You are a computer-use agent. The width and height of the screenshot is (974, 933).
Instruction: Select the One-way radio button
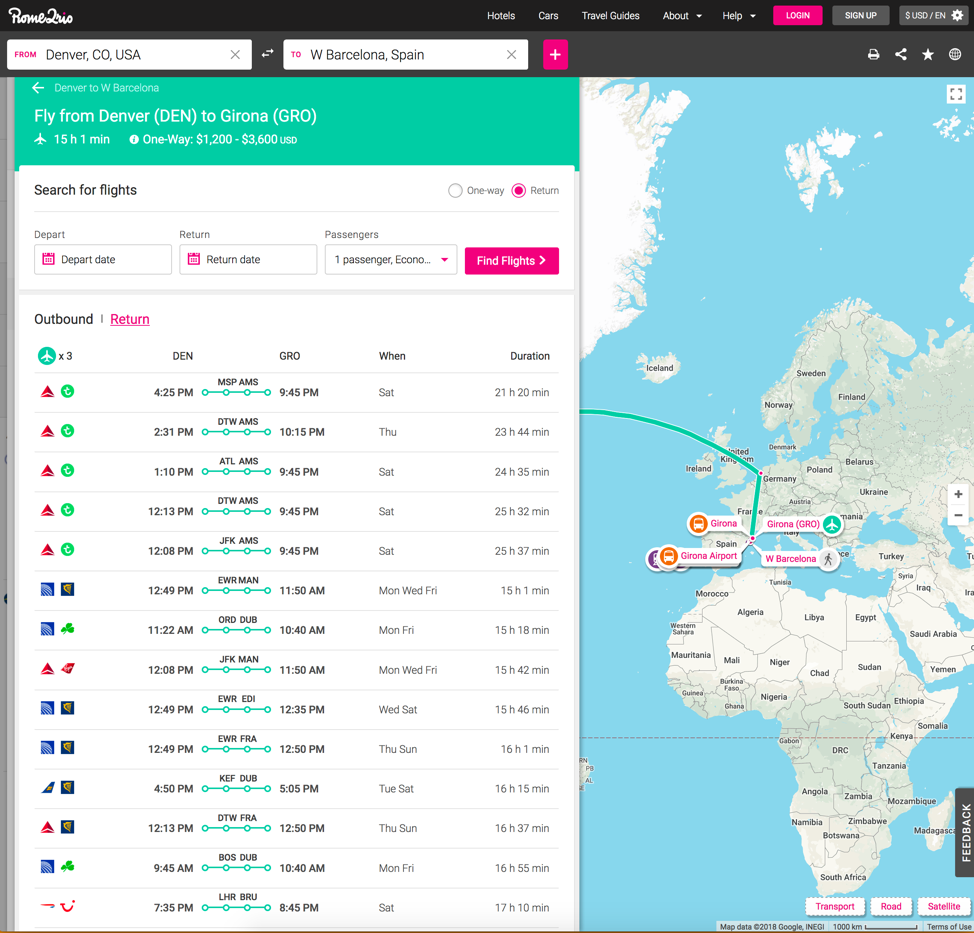(456, 190)
